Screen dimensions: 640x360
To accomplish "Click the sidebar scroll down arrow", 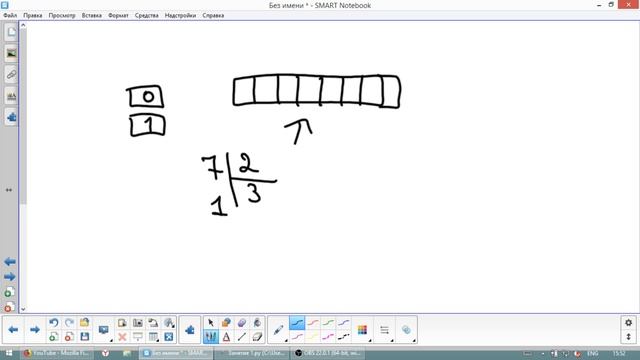I will click(x=23, y=309).
